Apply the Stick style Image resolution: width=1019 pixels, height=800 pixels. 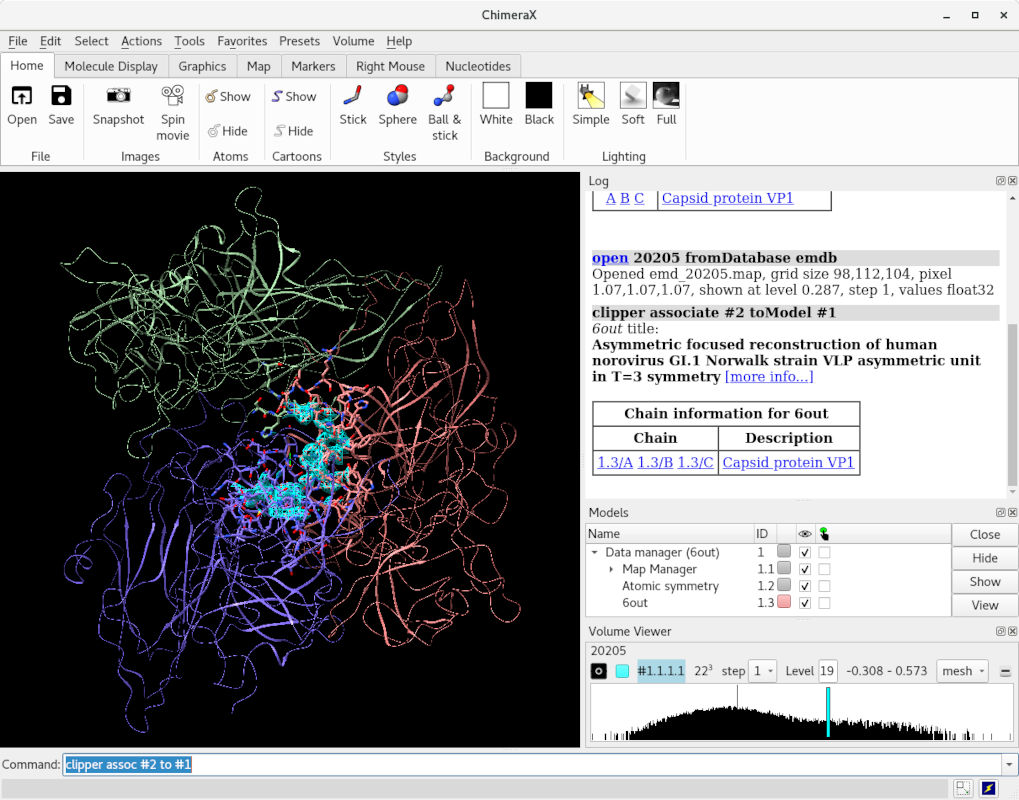(x=353, y=95)
